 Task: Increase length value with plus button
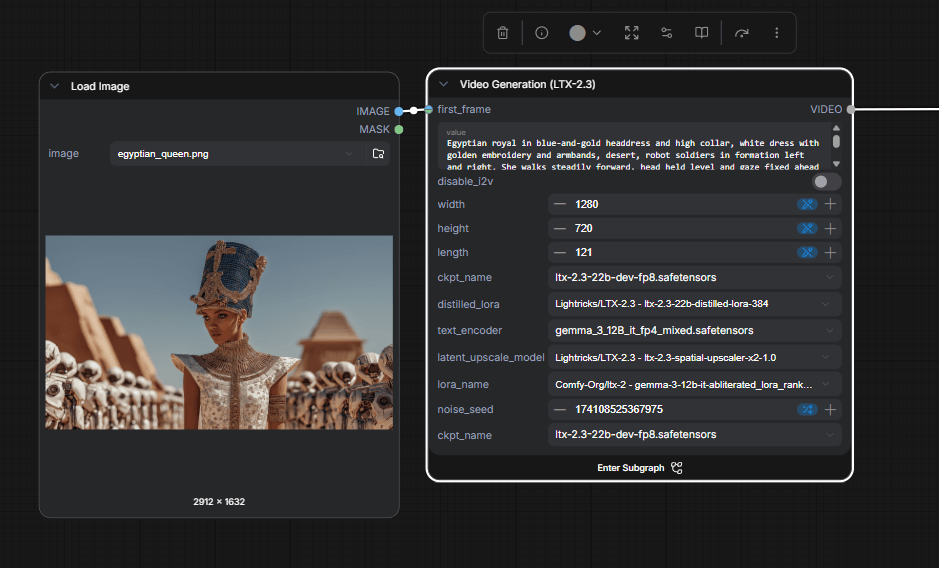[830, 253]
